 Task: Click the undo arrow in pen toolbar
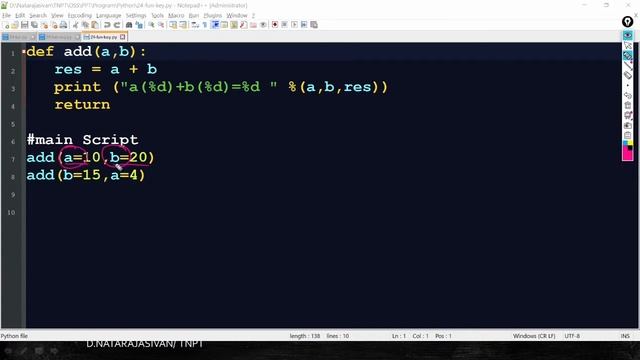(x=628, y=95)
